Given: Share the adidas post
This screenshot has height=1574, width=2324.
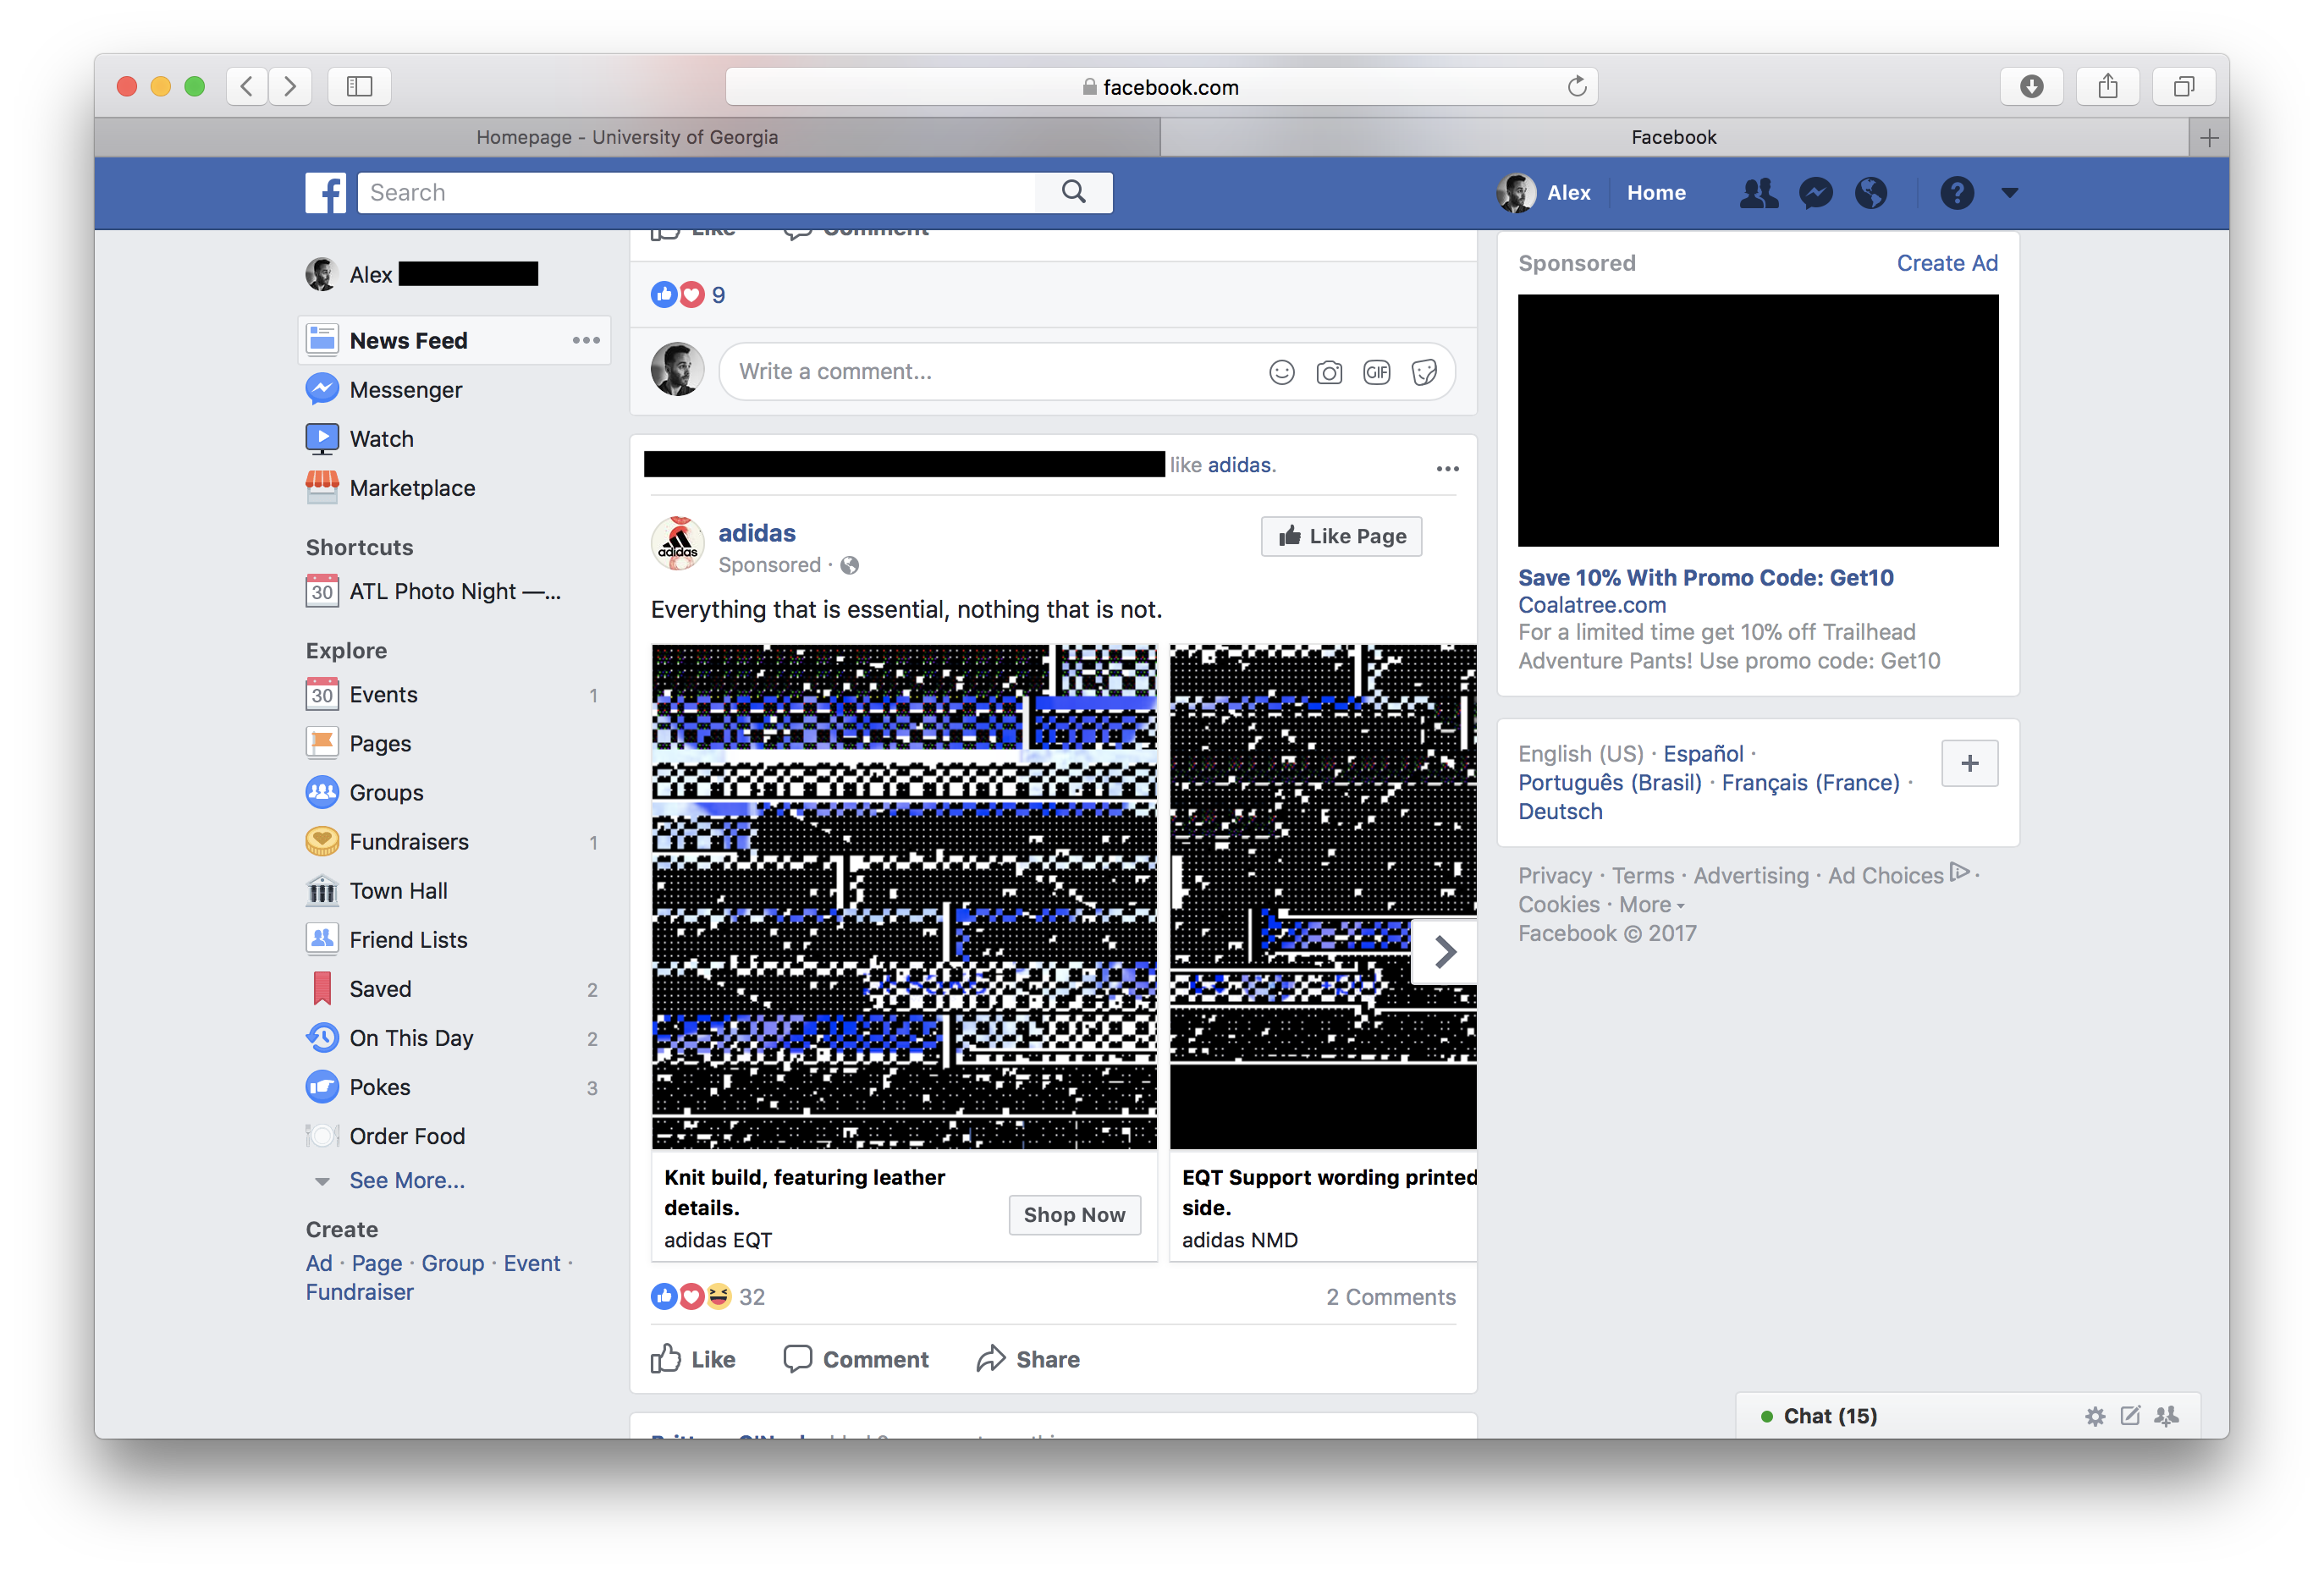Looking at the screenshot, I should click(x=1028, y=1359).
